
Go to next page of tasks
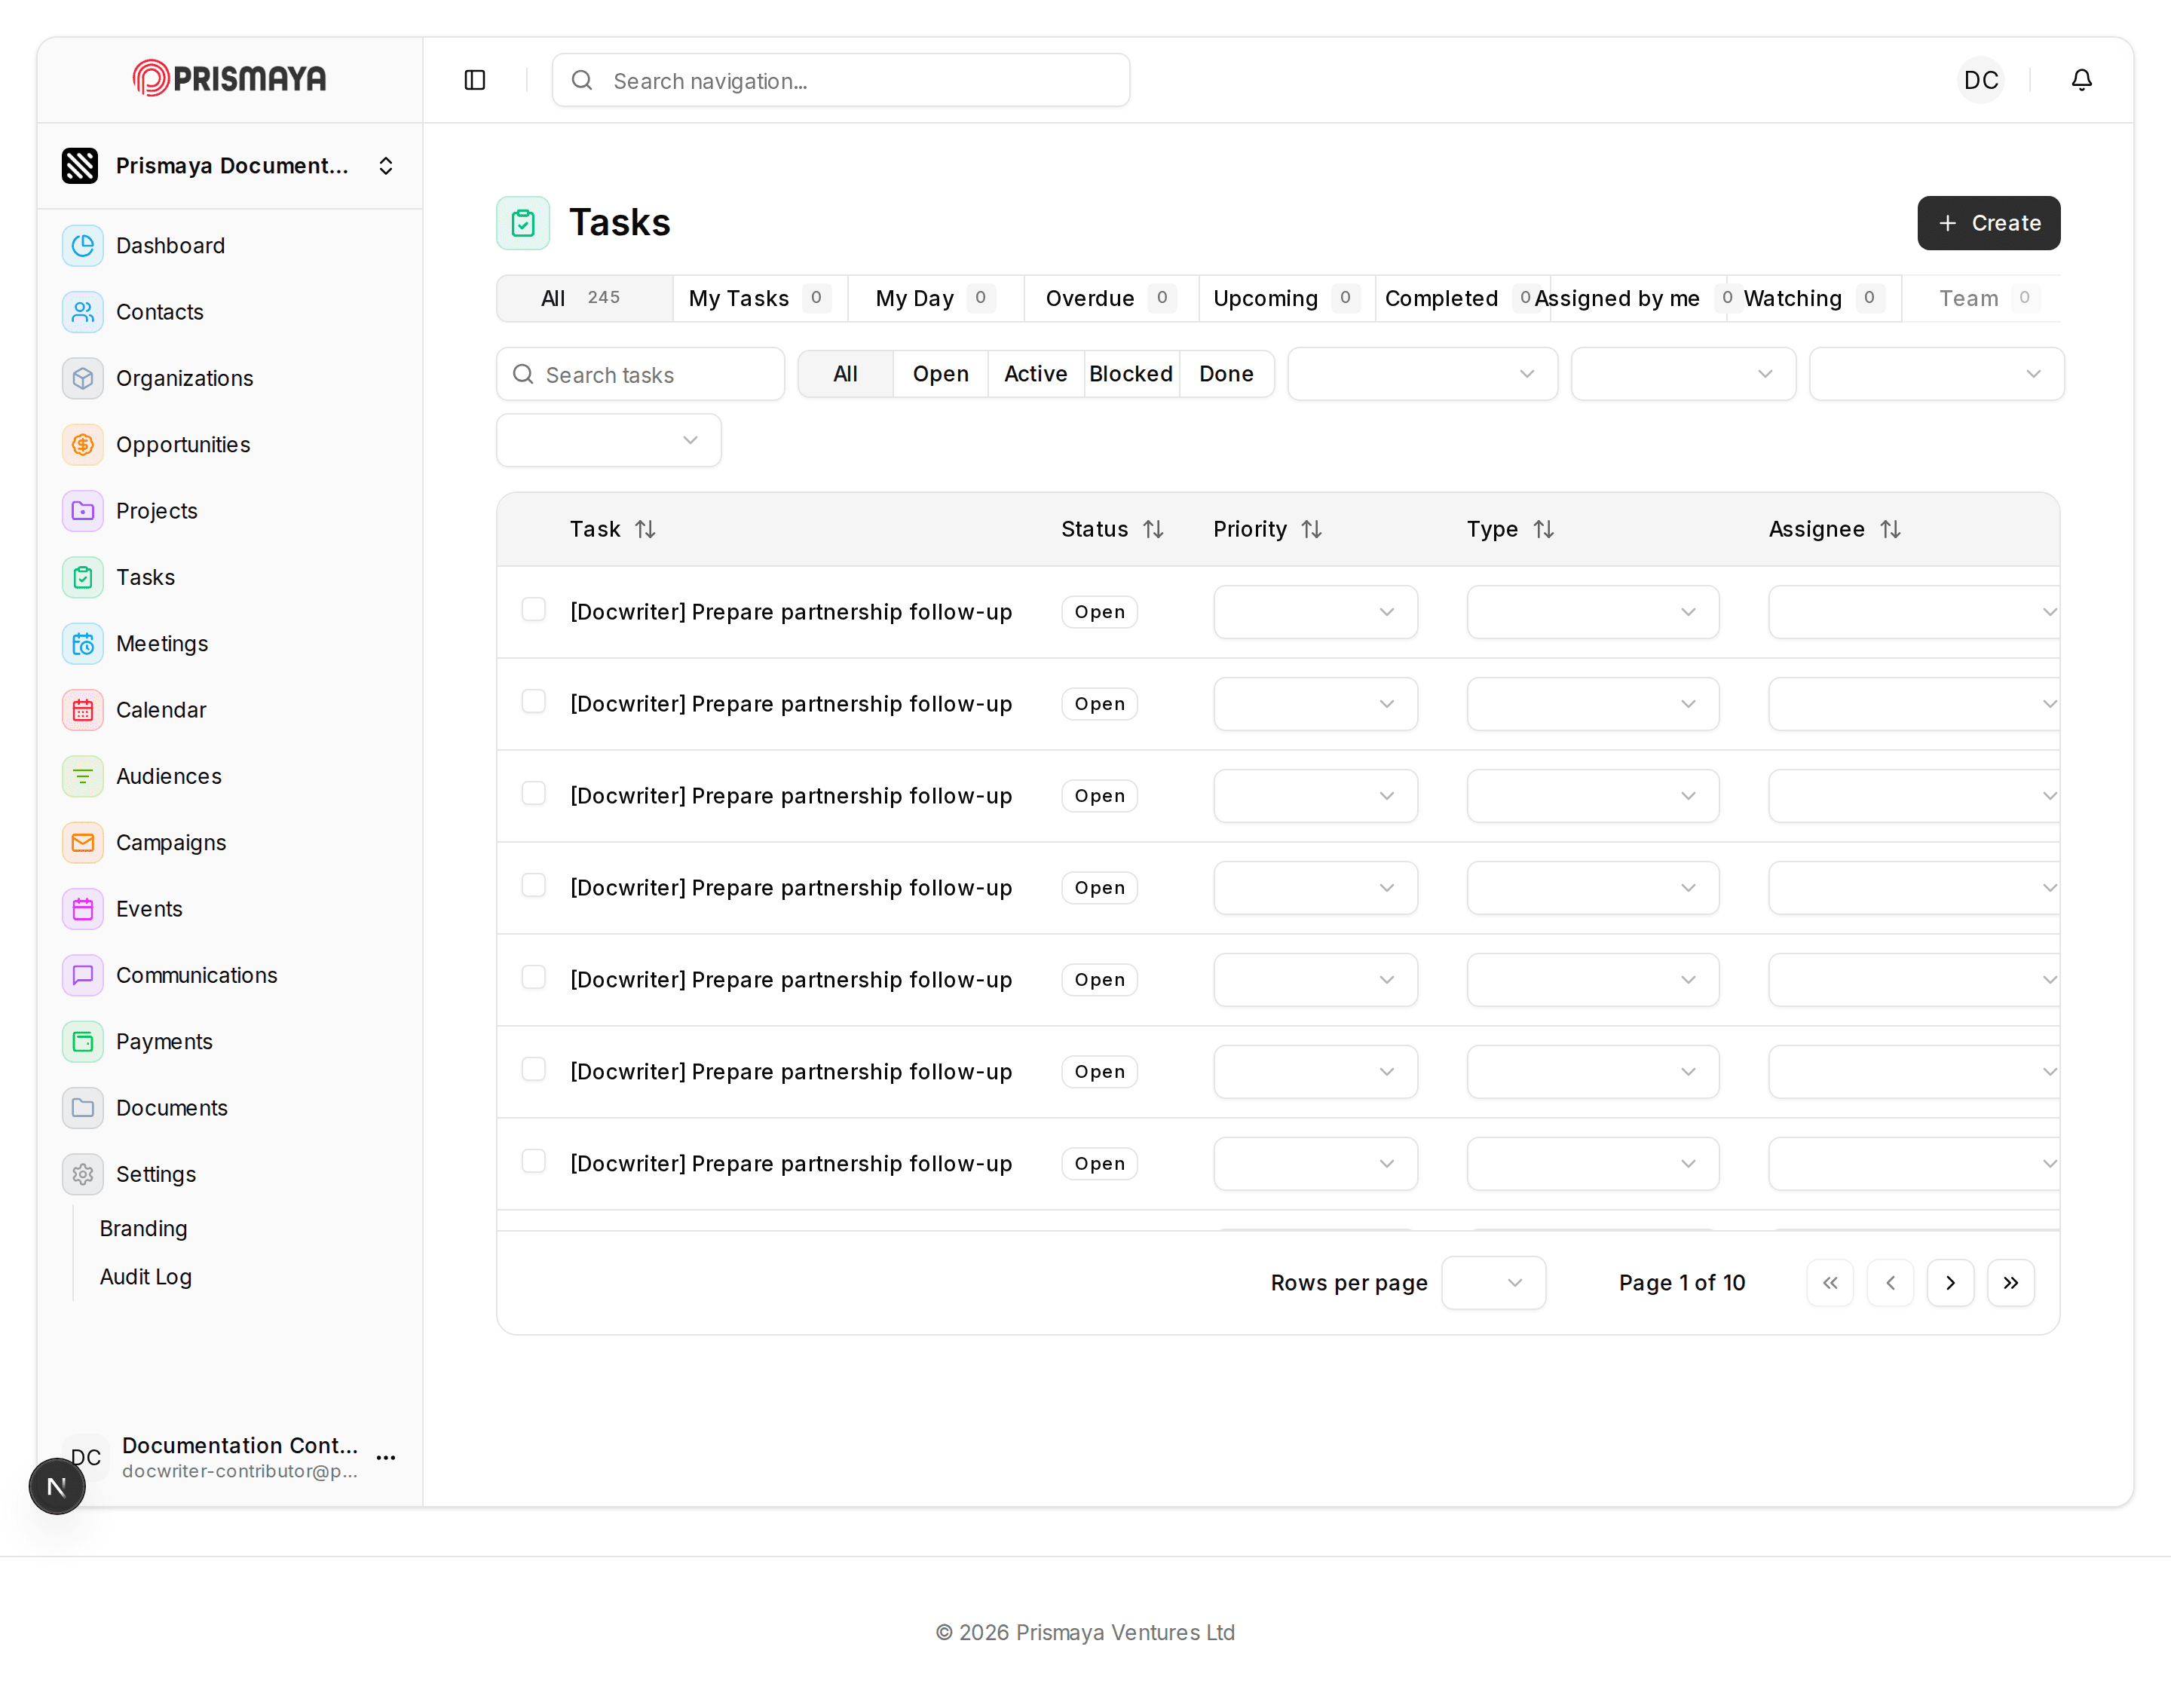(1950, 1283)
